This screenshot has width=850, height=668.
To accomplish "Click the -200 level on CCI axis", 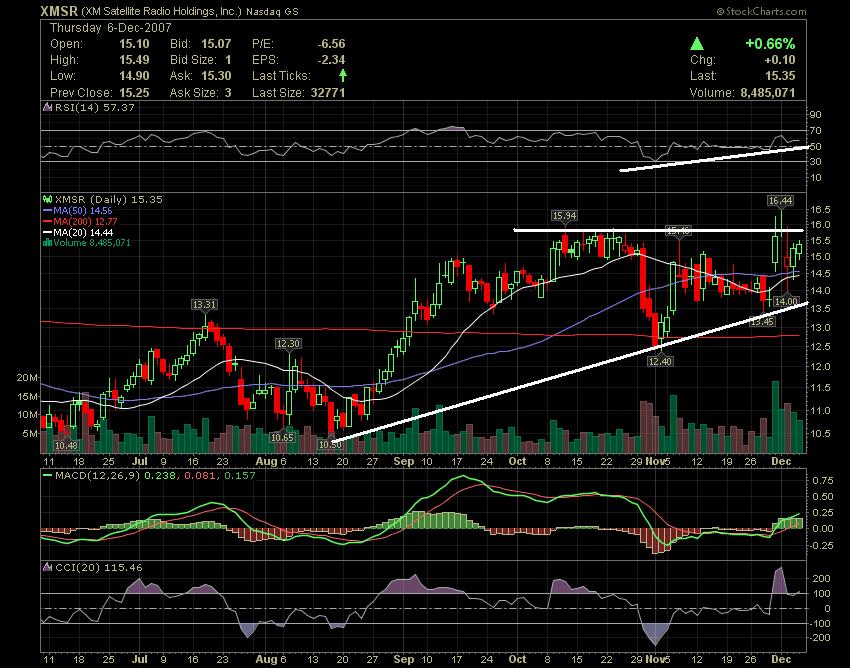I will pos(820,638).
